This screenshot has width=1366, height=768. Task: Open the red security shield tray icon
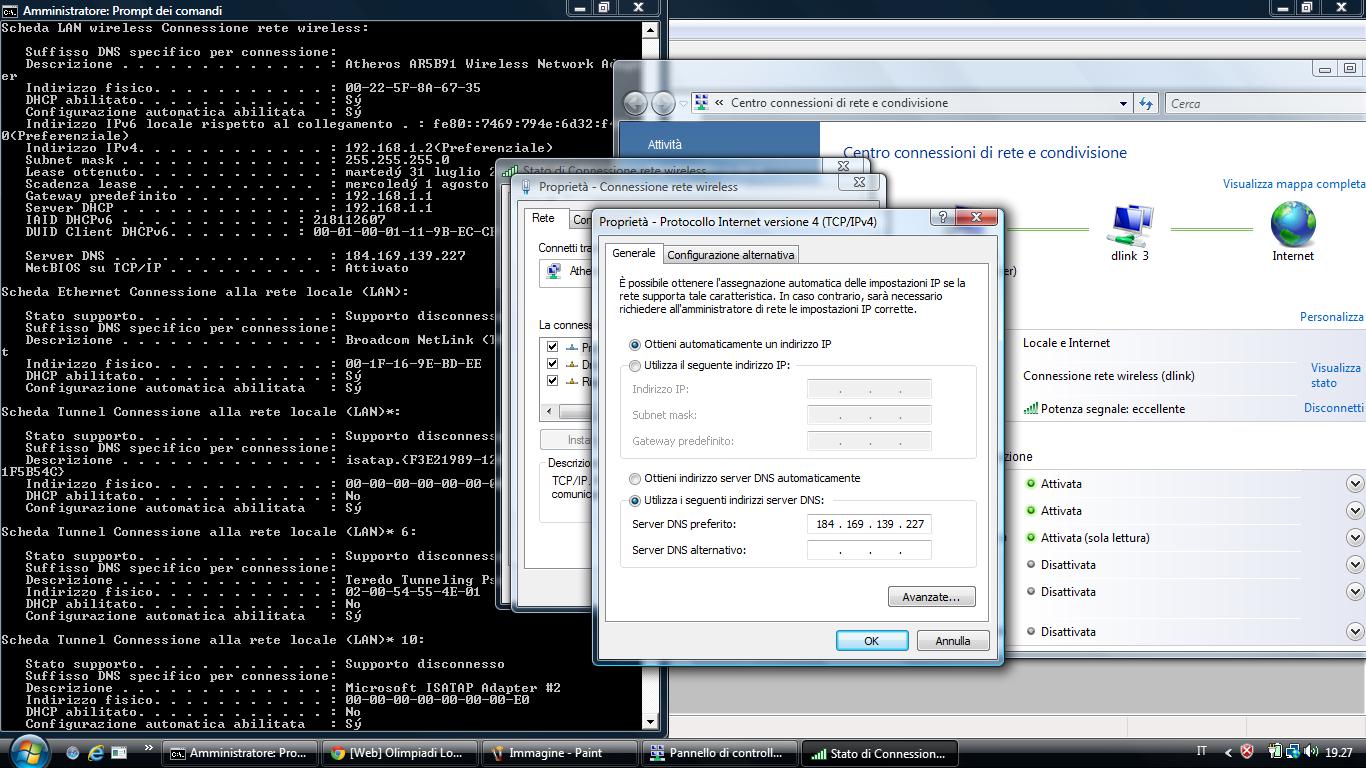[1247, 752]
